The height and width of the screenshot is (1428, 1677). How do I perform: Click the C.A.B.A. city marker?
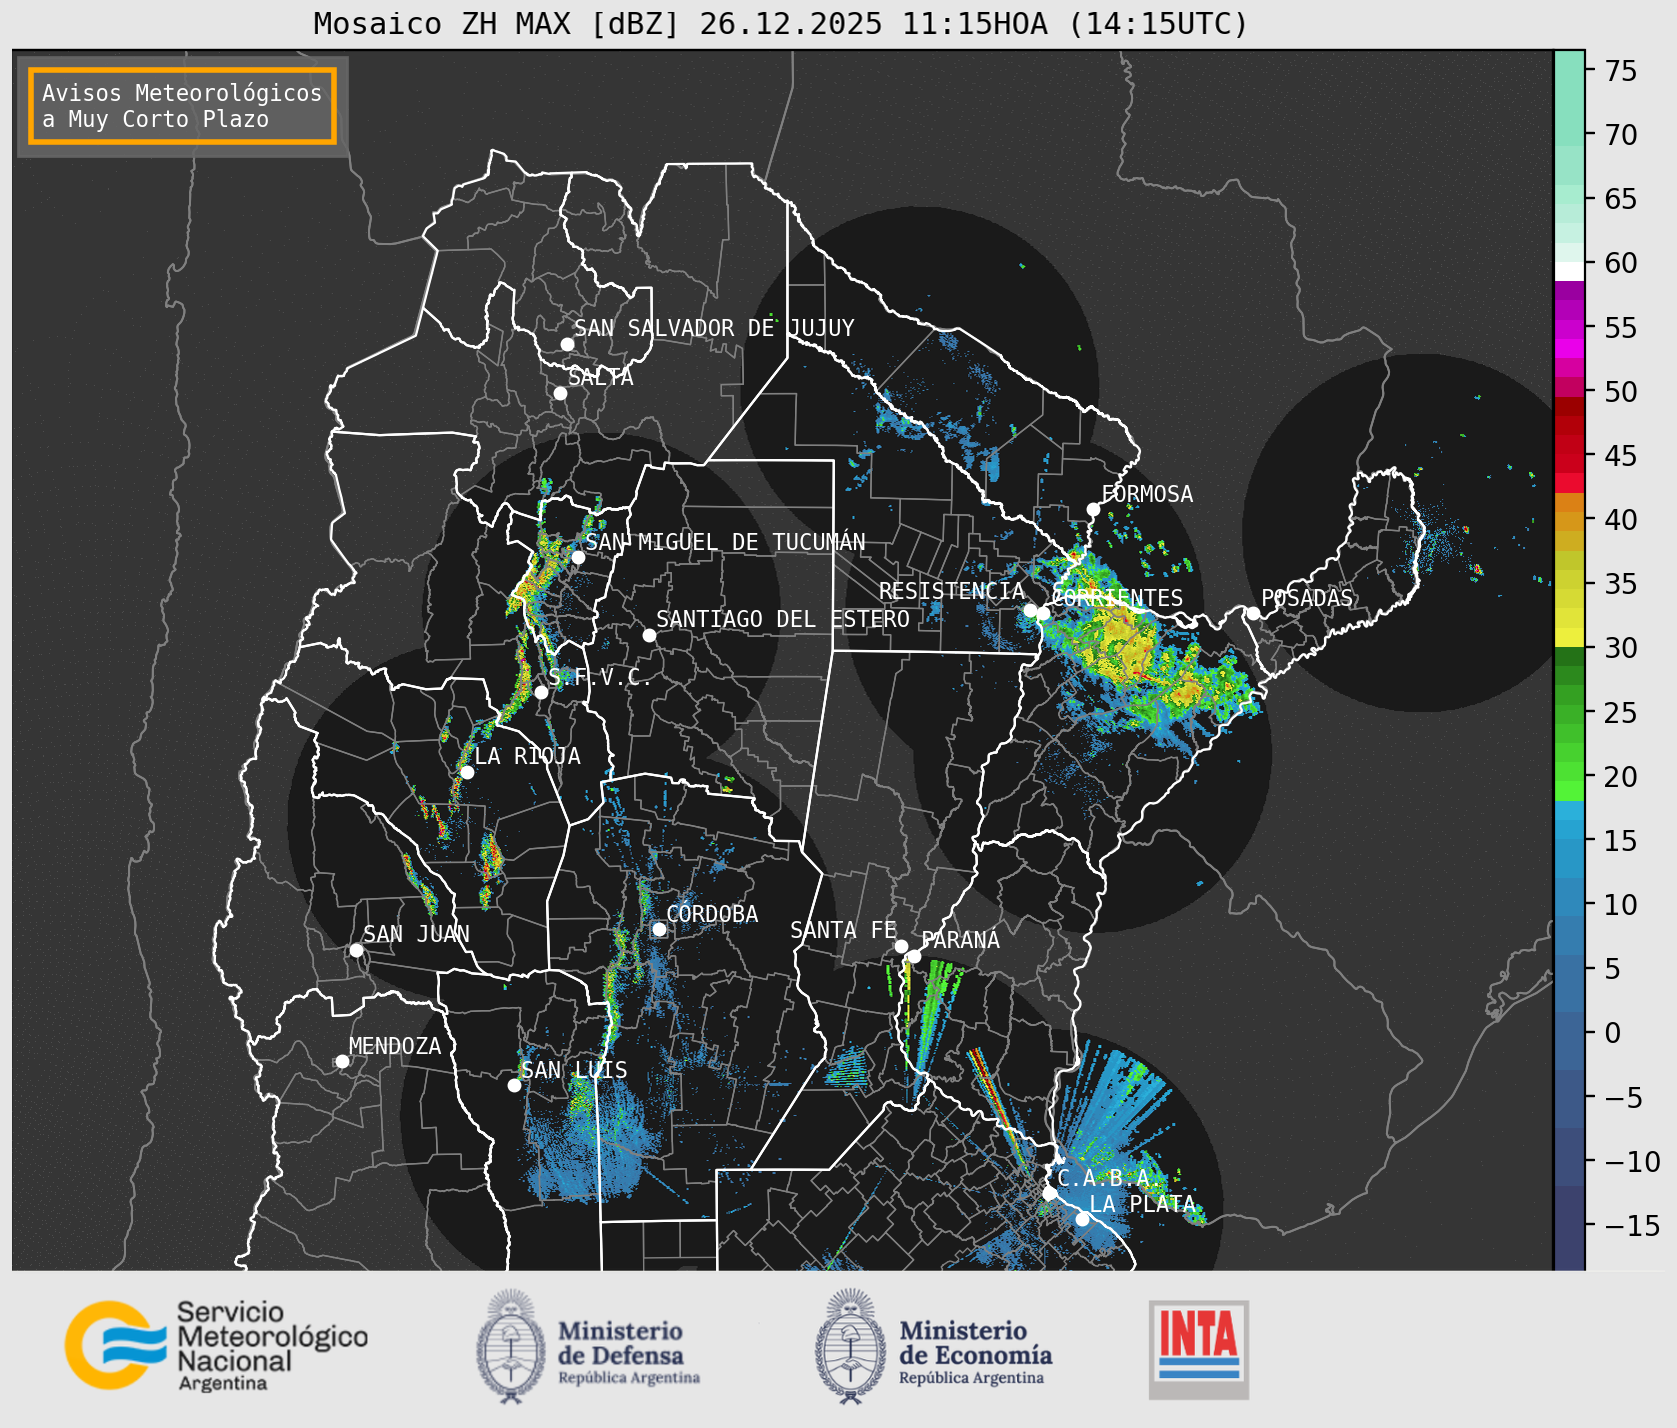[1050, 1193]
